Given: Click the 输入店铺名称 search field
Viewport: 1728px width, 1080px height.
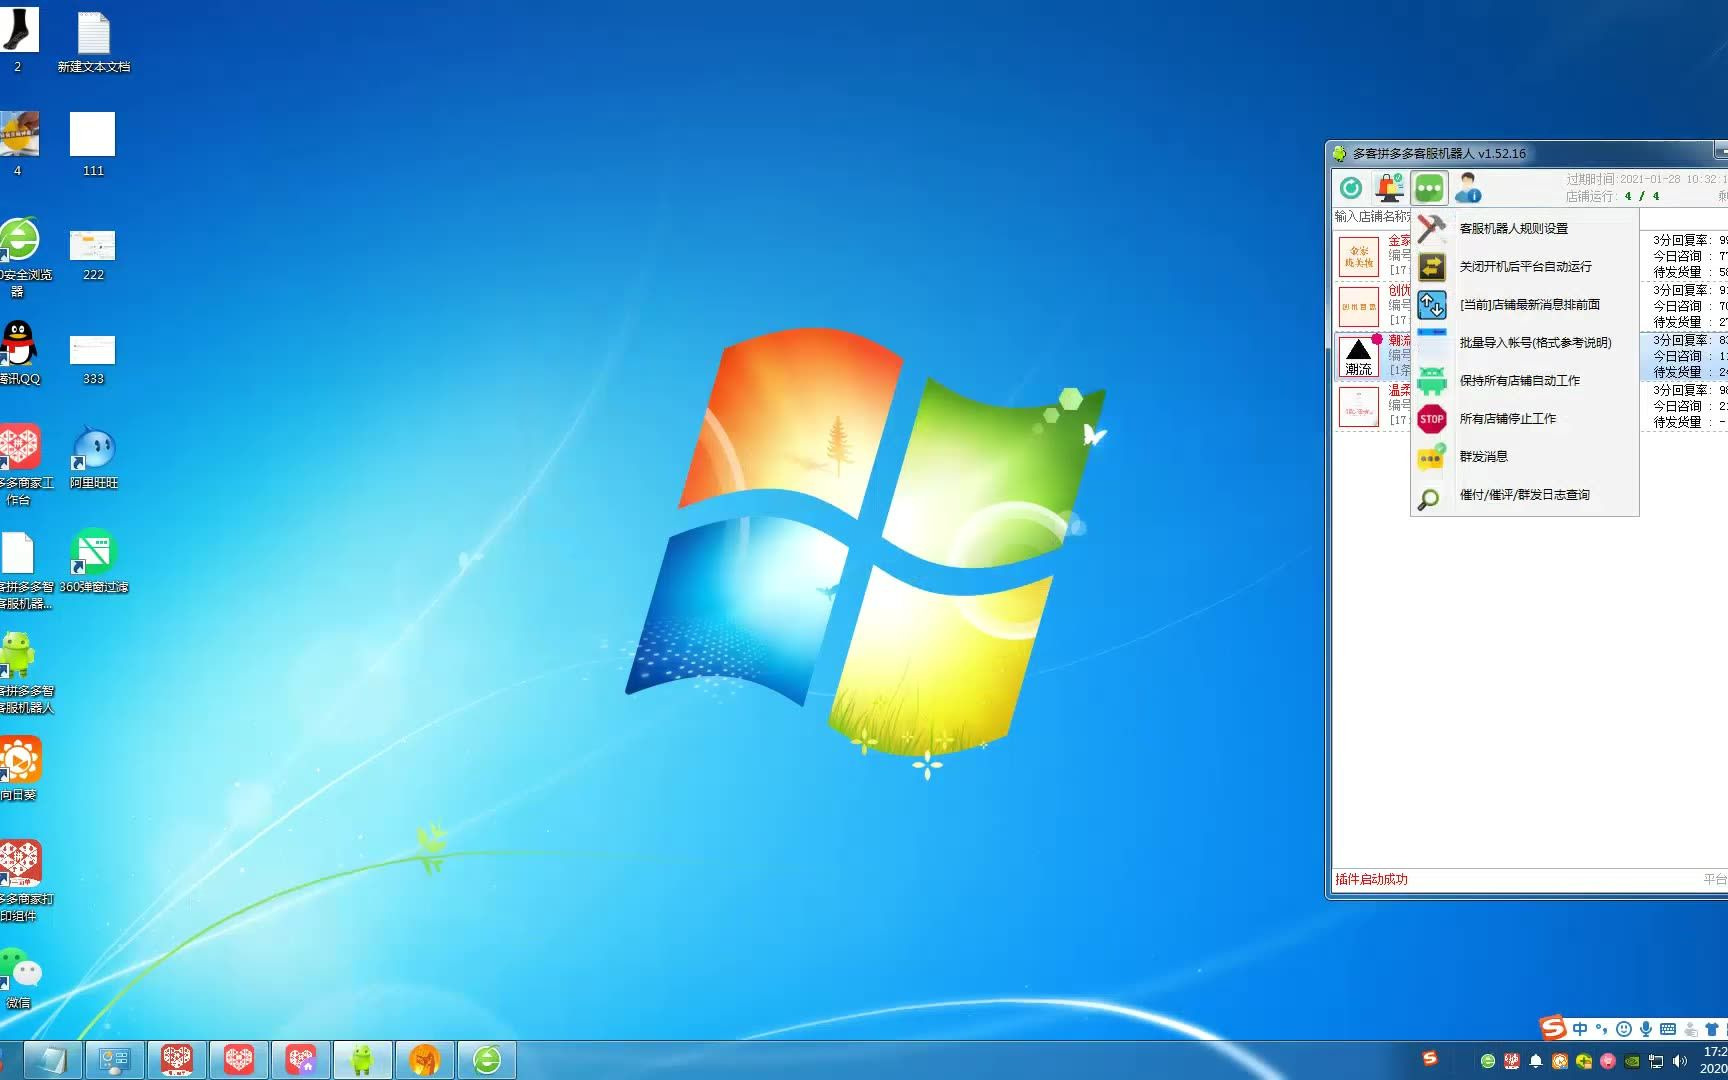Looking at the screenshot, I should coord(1372,217).
